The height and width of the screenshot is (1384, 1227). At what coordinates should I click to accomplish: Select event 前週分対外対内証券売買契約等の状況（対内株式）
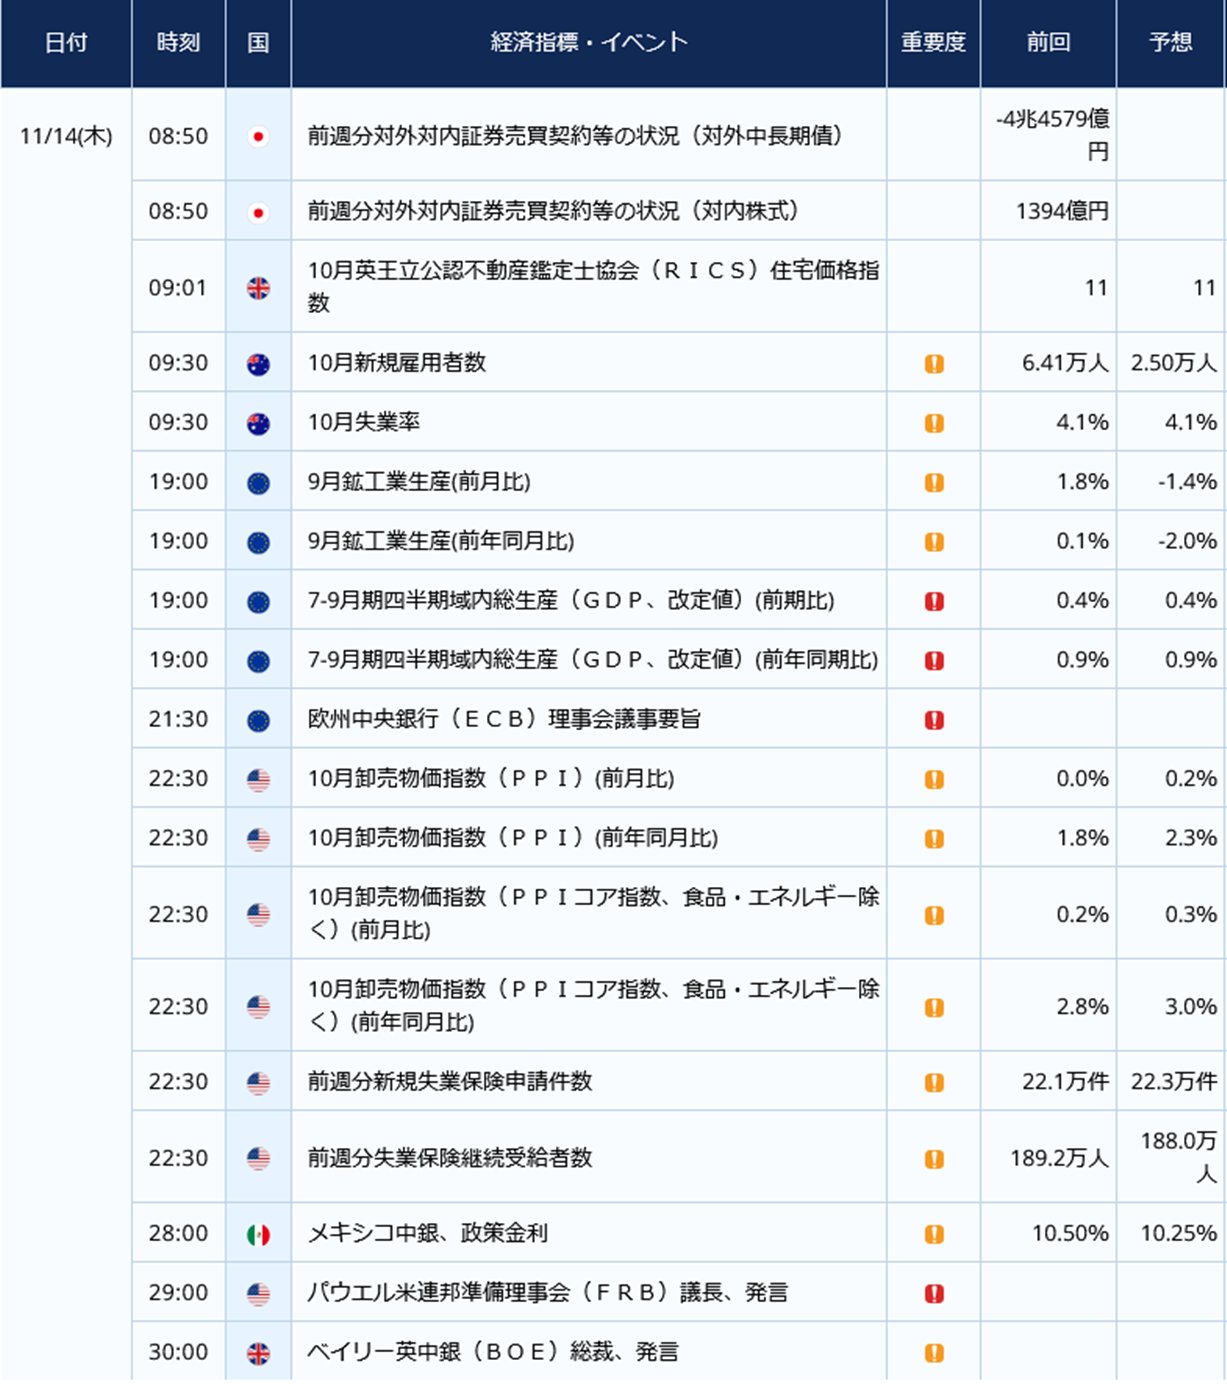pyautogui.click(x=553, y=211)
